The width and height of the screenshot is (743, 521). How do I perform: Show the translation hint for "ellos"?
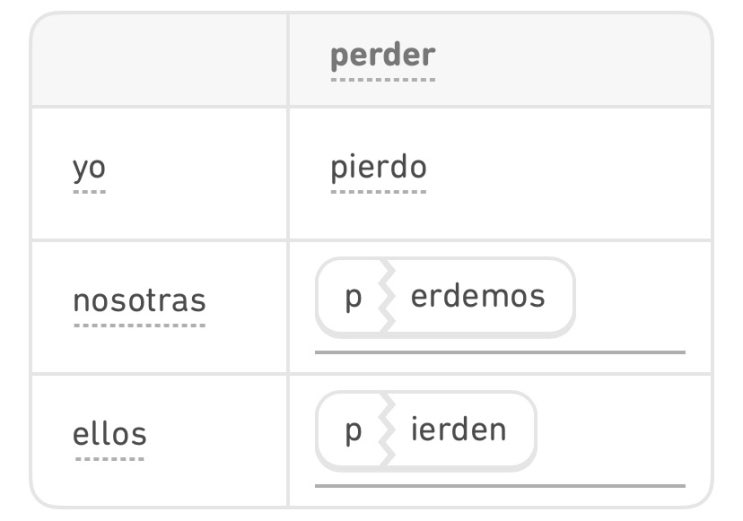click(x=109, y=434)
